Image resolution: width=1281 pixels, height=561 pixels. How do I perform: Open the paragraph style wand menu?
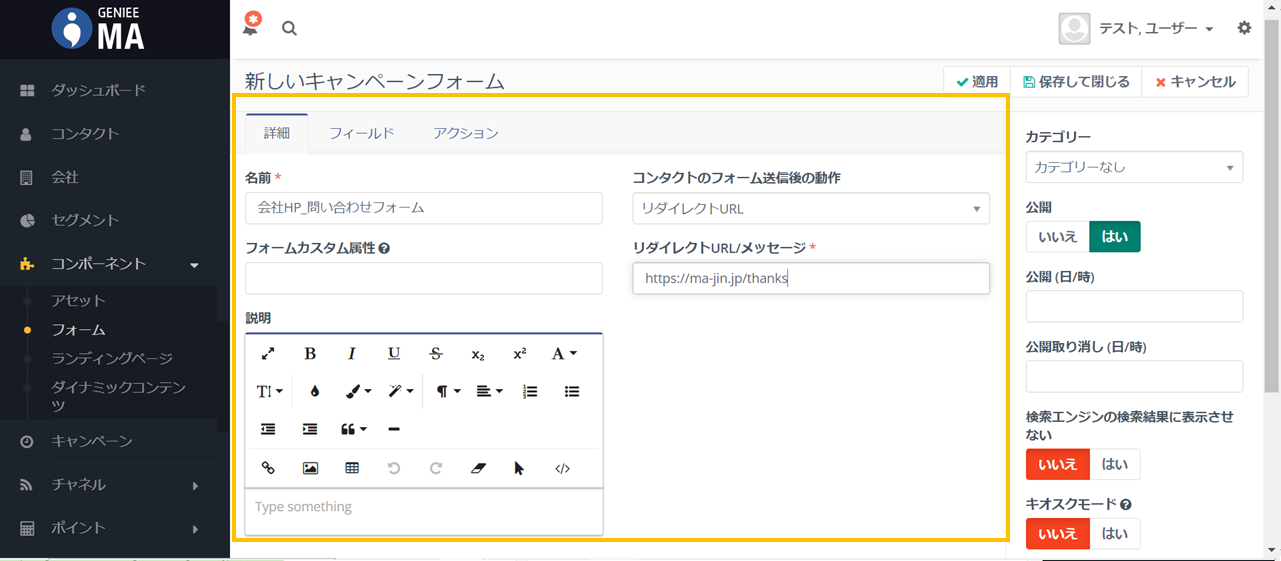click(x=401, y=391)
